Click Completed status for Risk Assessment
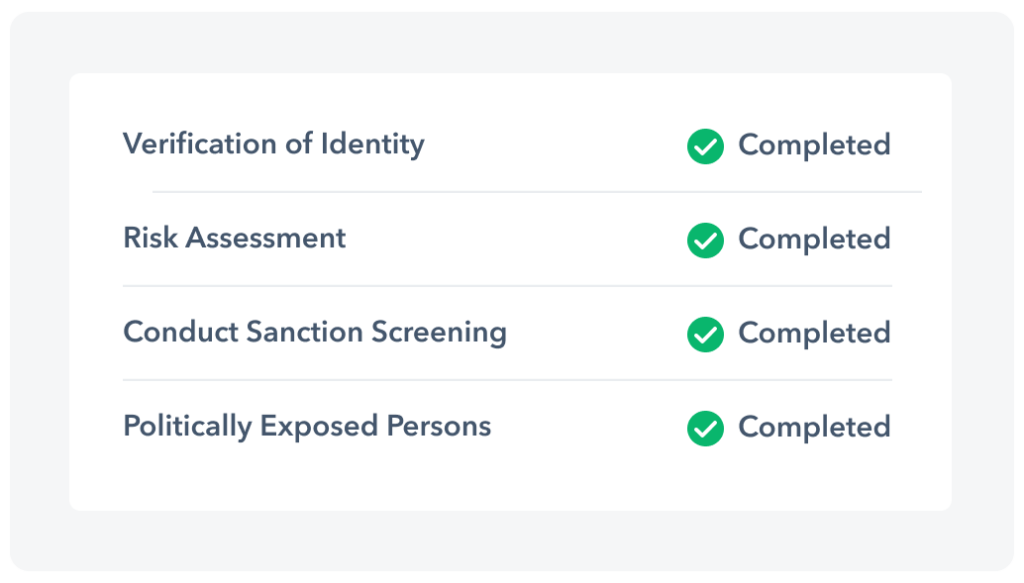This screenshot has width=1024, height=583. [x=814, y=239]
